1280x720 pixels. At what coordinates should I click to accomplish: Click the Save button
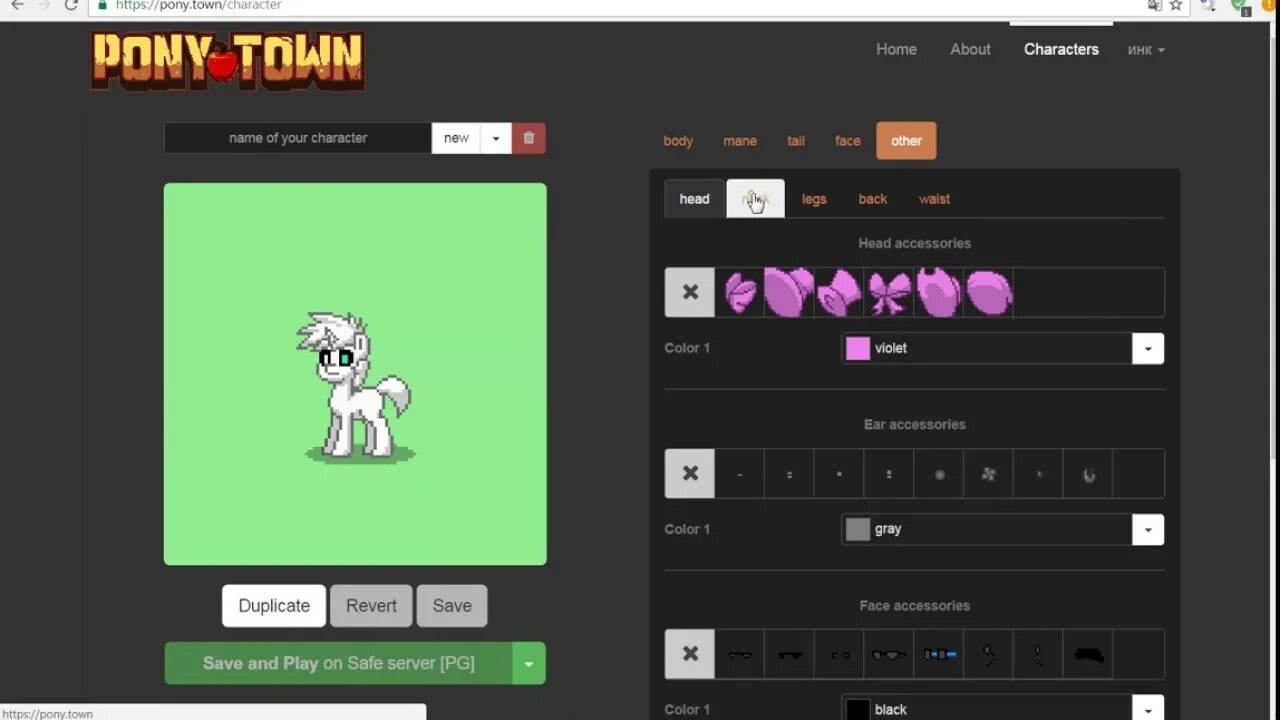452,606
